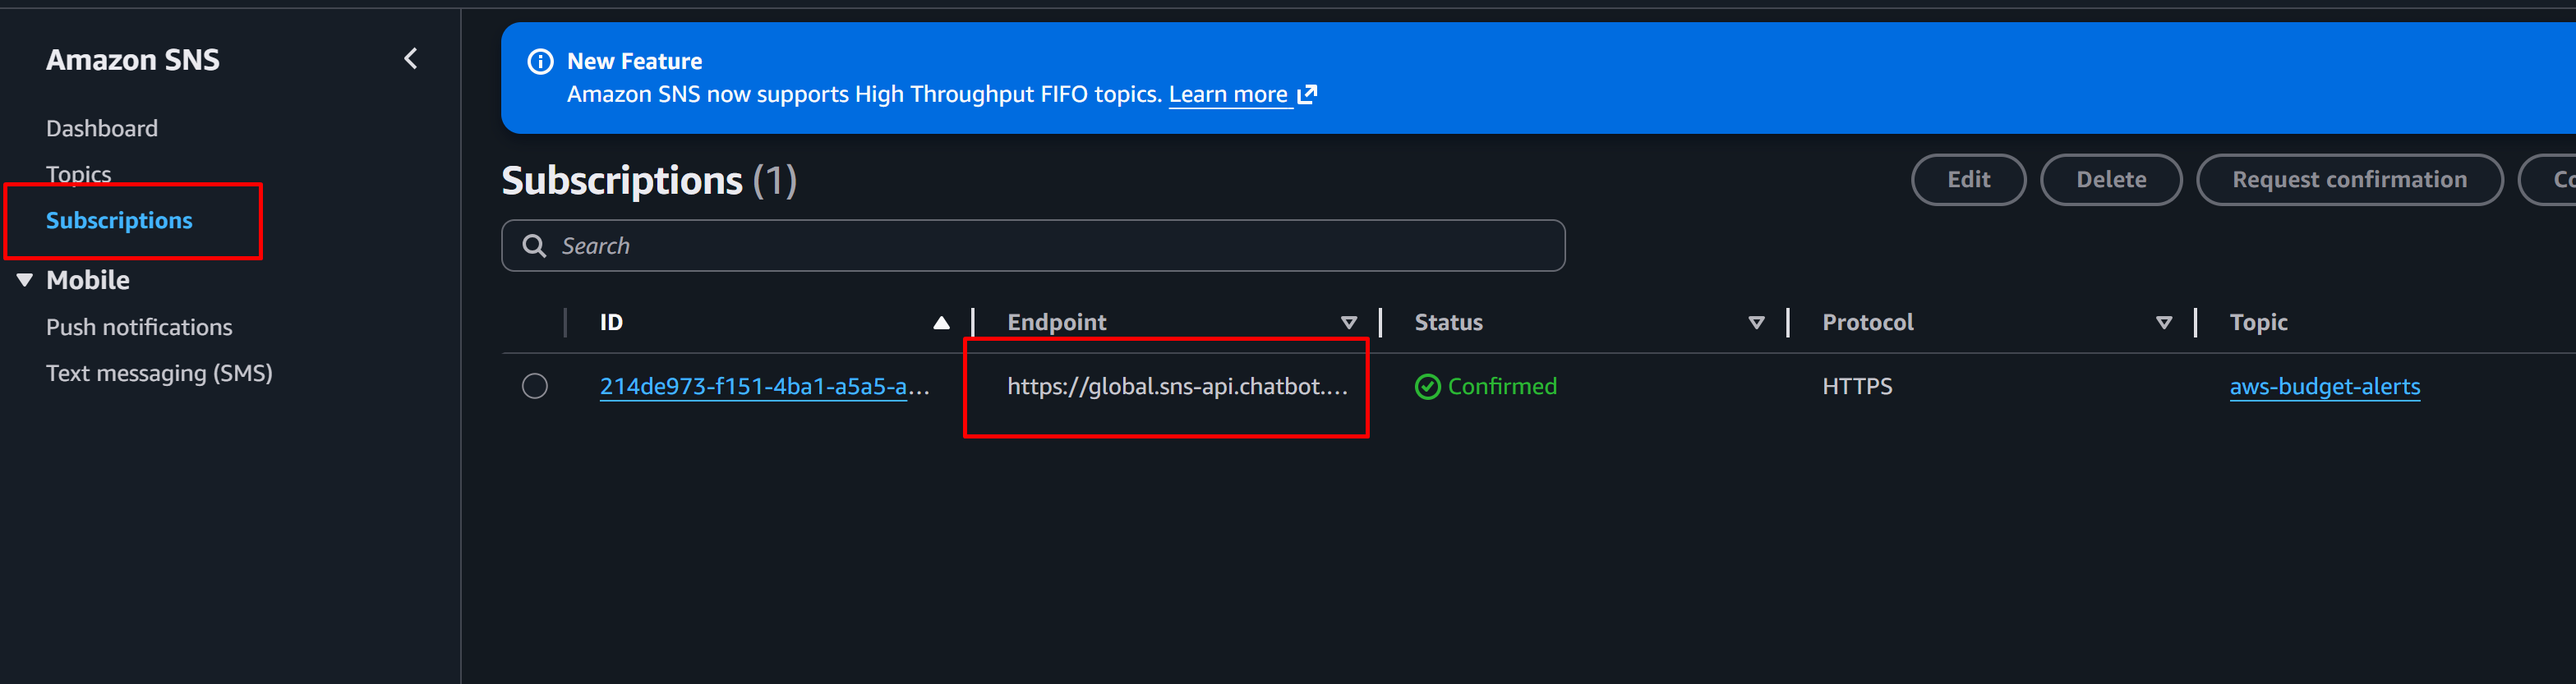Open Subscriptions in the sidebar
The width and height of the screenshot is (2576, 684).
click(x=119, y=220)
